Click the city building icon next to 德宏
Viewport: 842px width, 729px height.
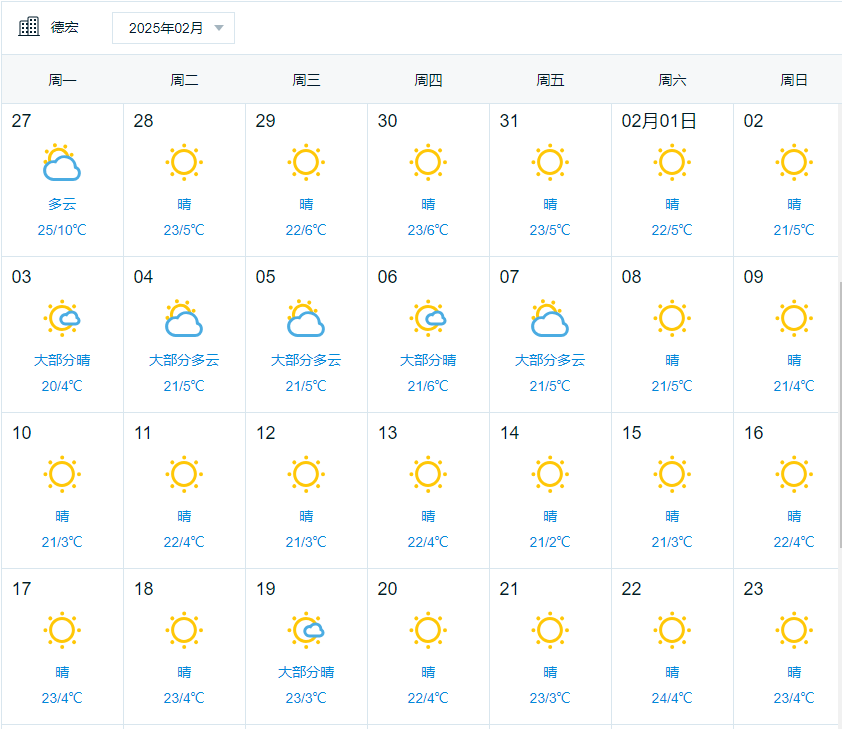coord(29,27)
